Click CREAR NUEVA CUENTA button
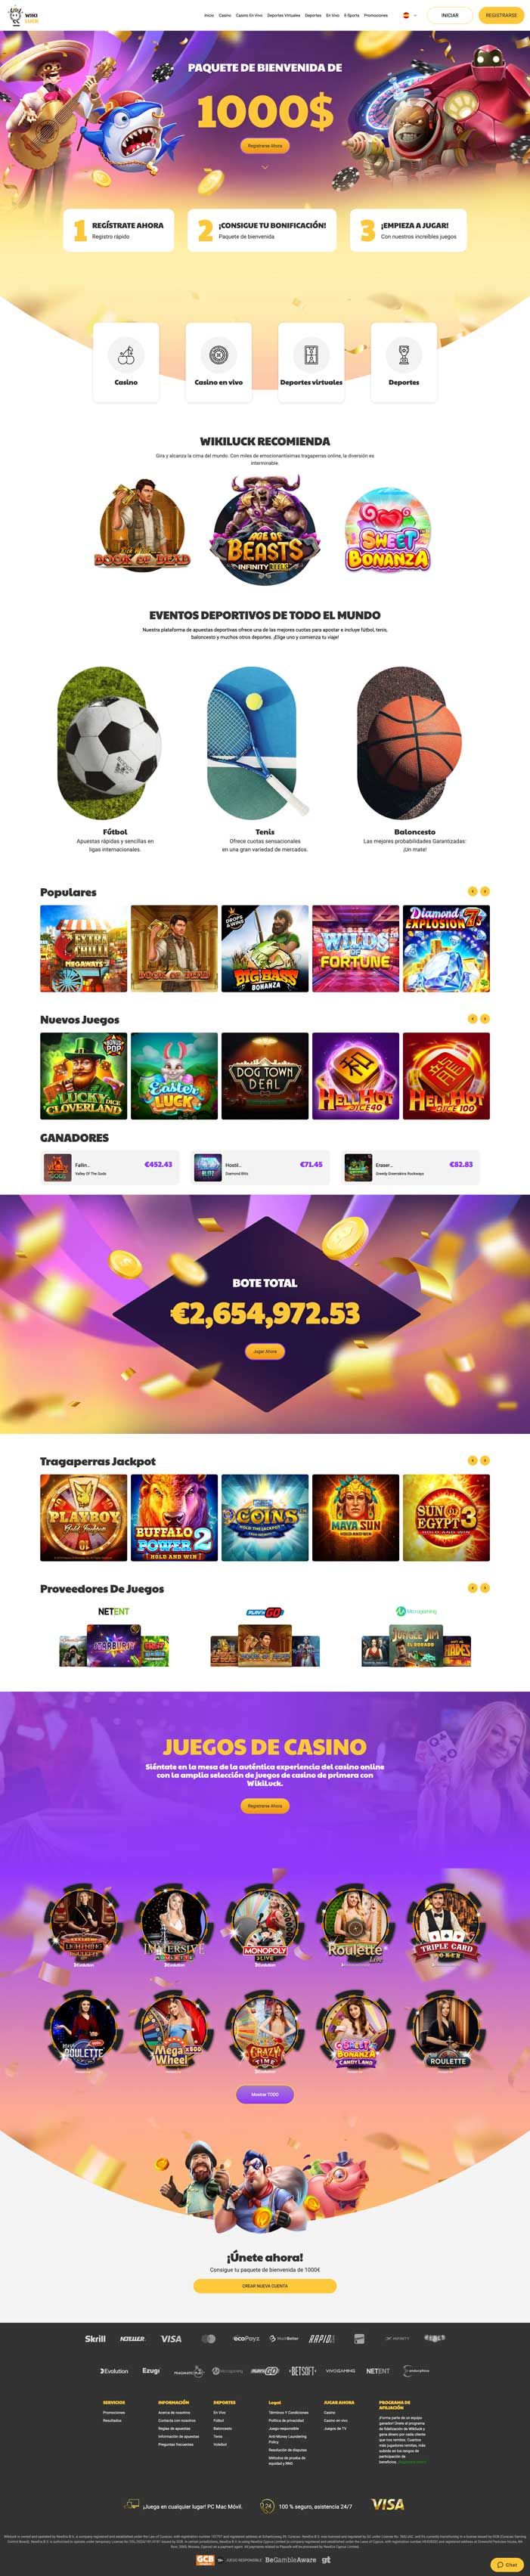Image resolution: width=530 pixels, height=2576 pixels. (x=265, y=2286)
